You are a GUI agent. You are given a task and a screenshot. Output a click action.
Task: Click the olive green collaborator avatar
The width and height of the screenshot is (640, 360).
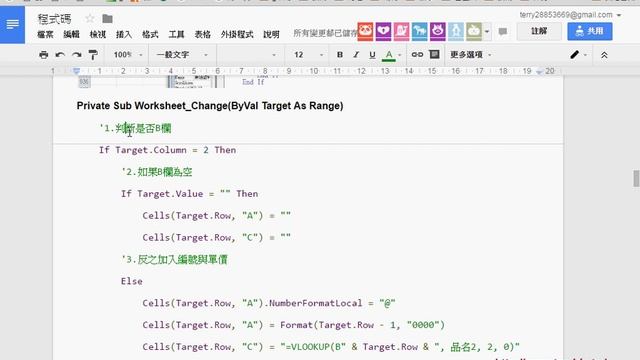(474, 31)
